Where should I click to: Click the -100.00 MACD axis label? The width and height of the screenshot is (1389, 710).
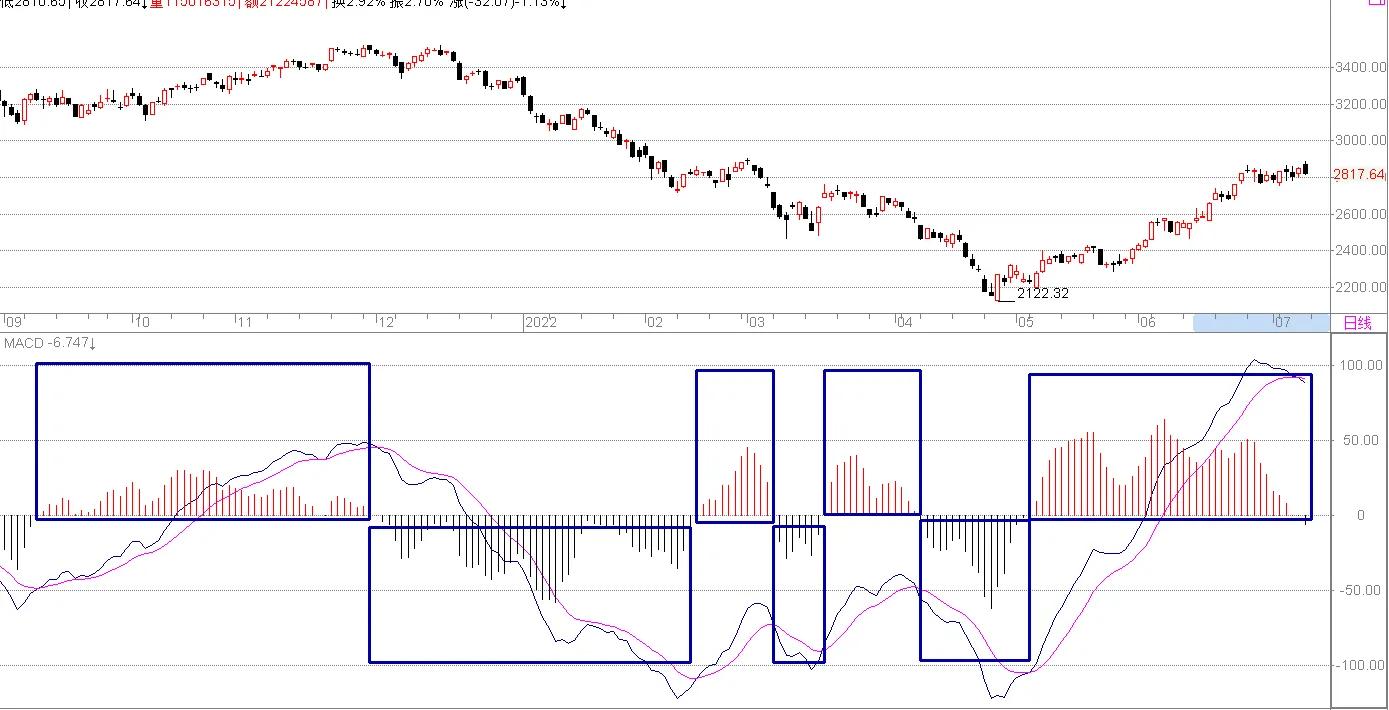tap(1360, 665)
